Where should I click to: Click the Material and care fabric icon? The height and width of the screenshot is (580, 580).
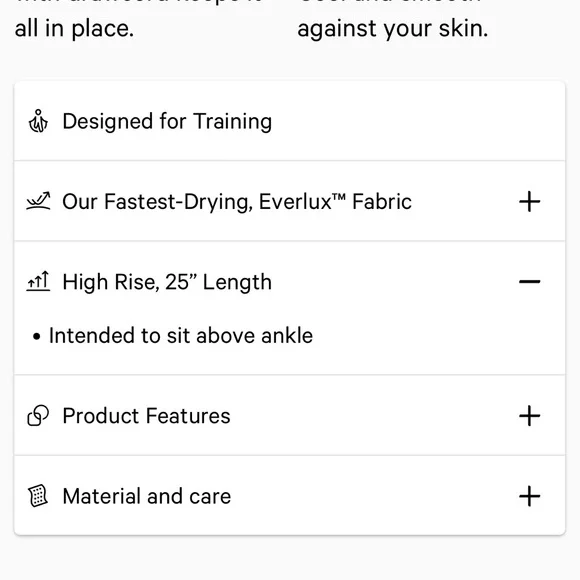tap(38, 496)
